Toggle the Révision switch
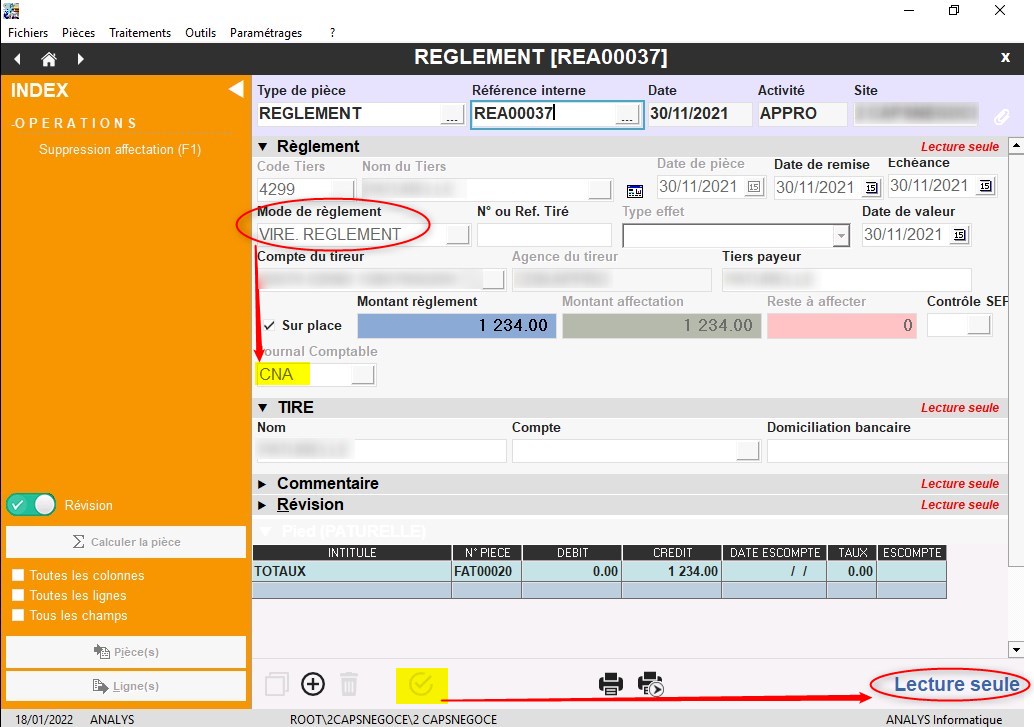 [31, 505]
